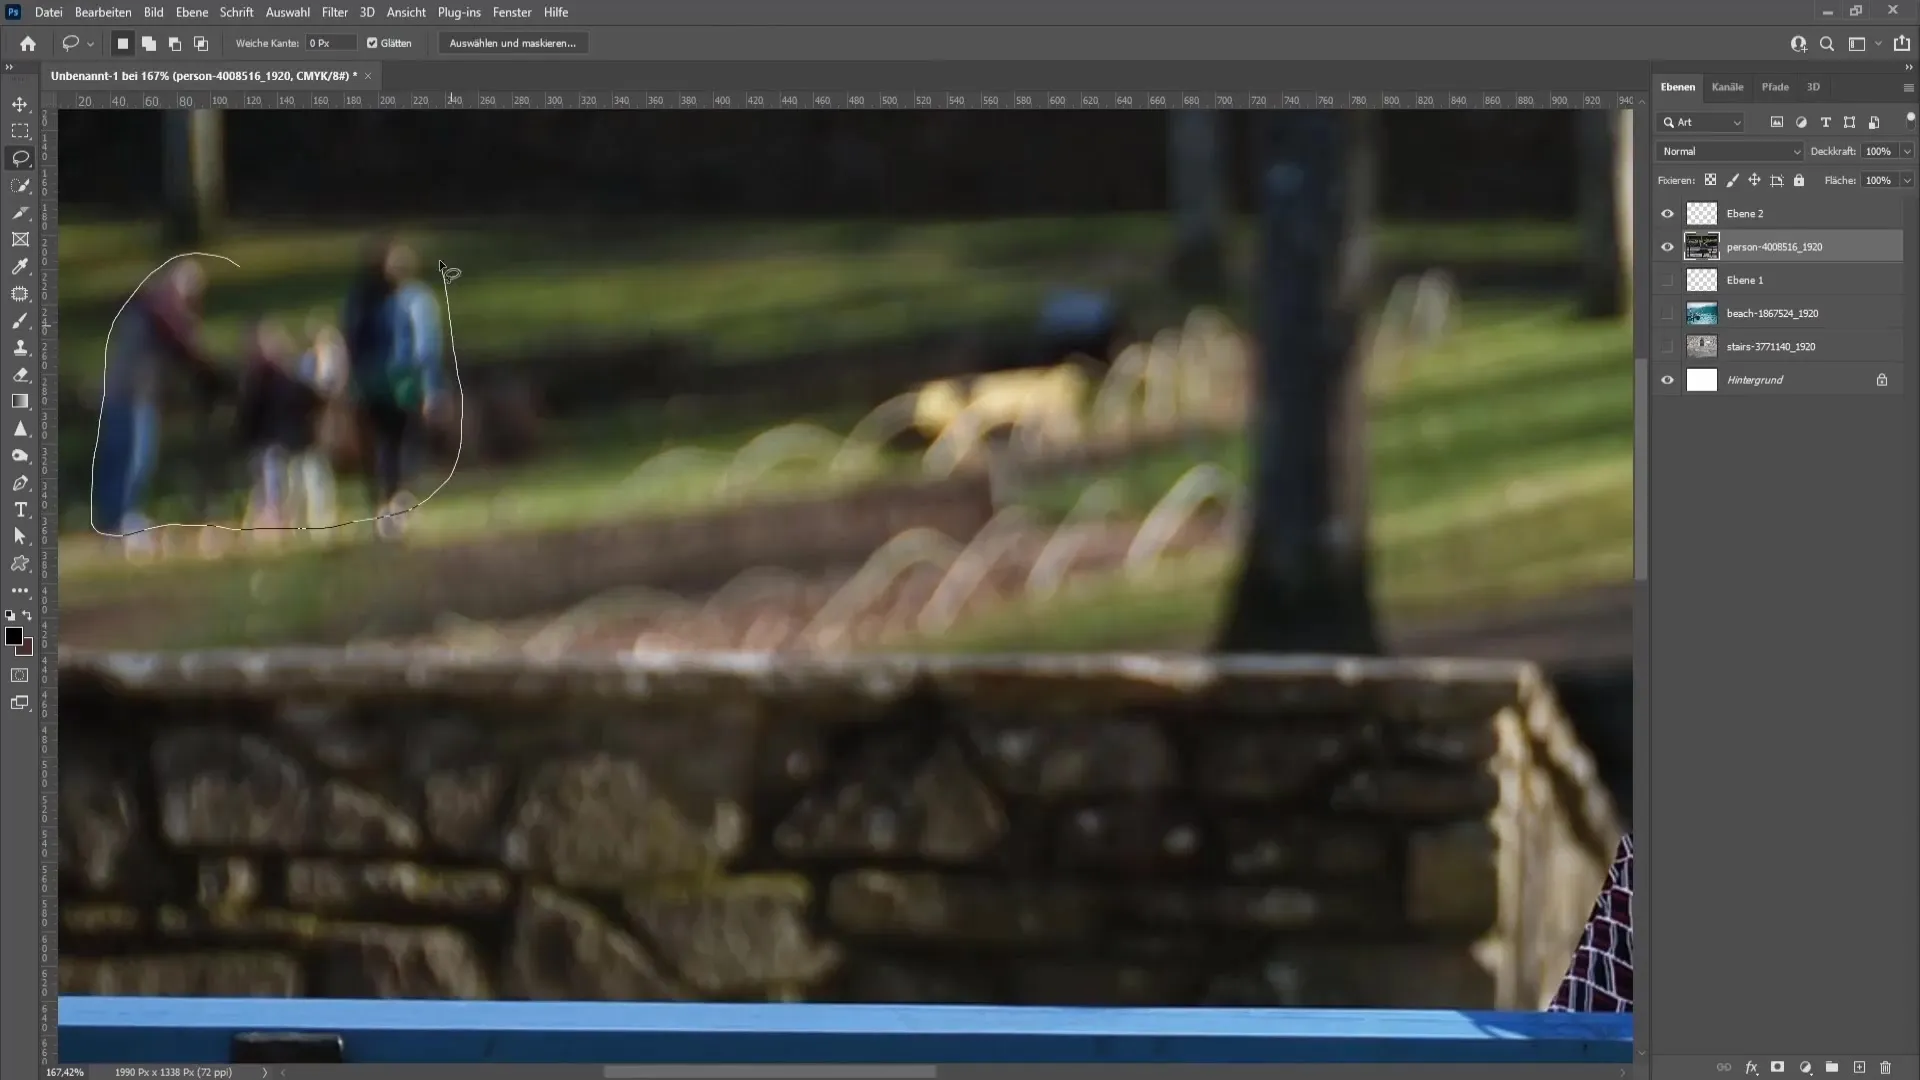Open the Ebene dropdown in panel

coord(190,12)
